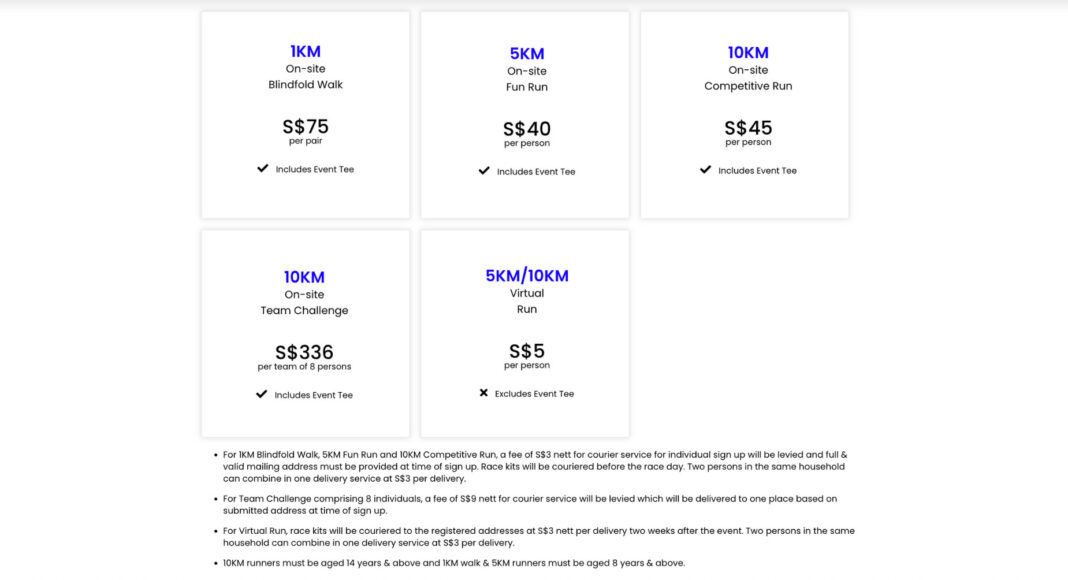Click the age requirement bullet note
Screen dimensions: 1068x580
pyautogui.click(x=454, y=563)
